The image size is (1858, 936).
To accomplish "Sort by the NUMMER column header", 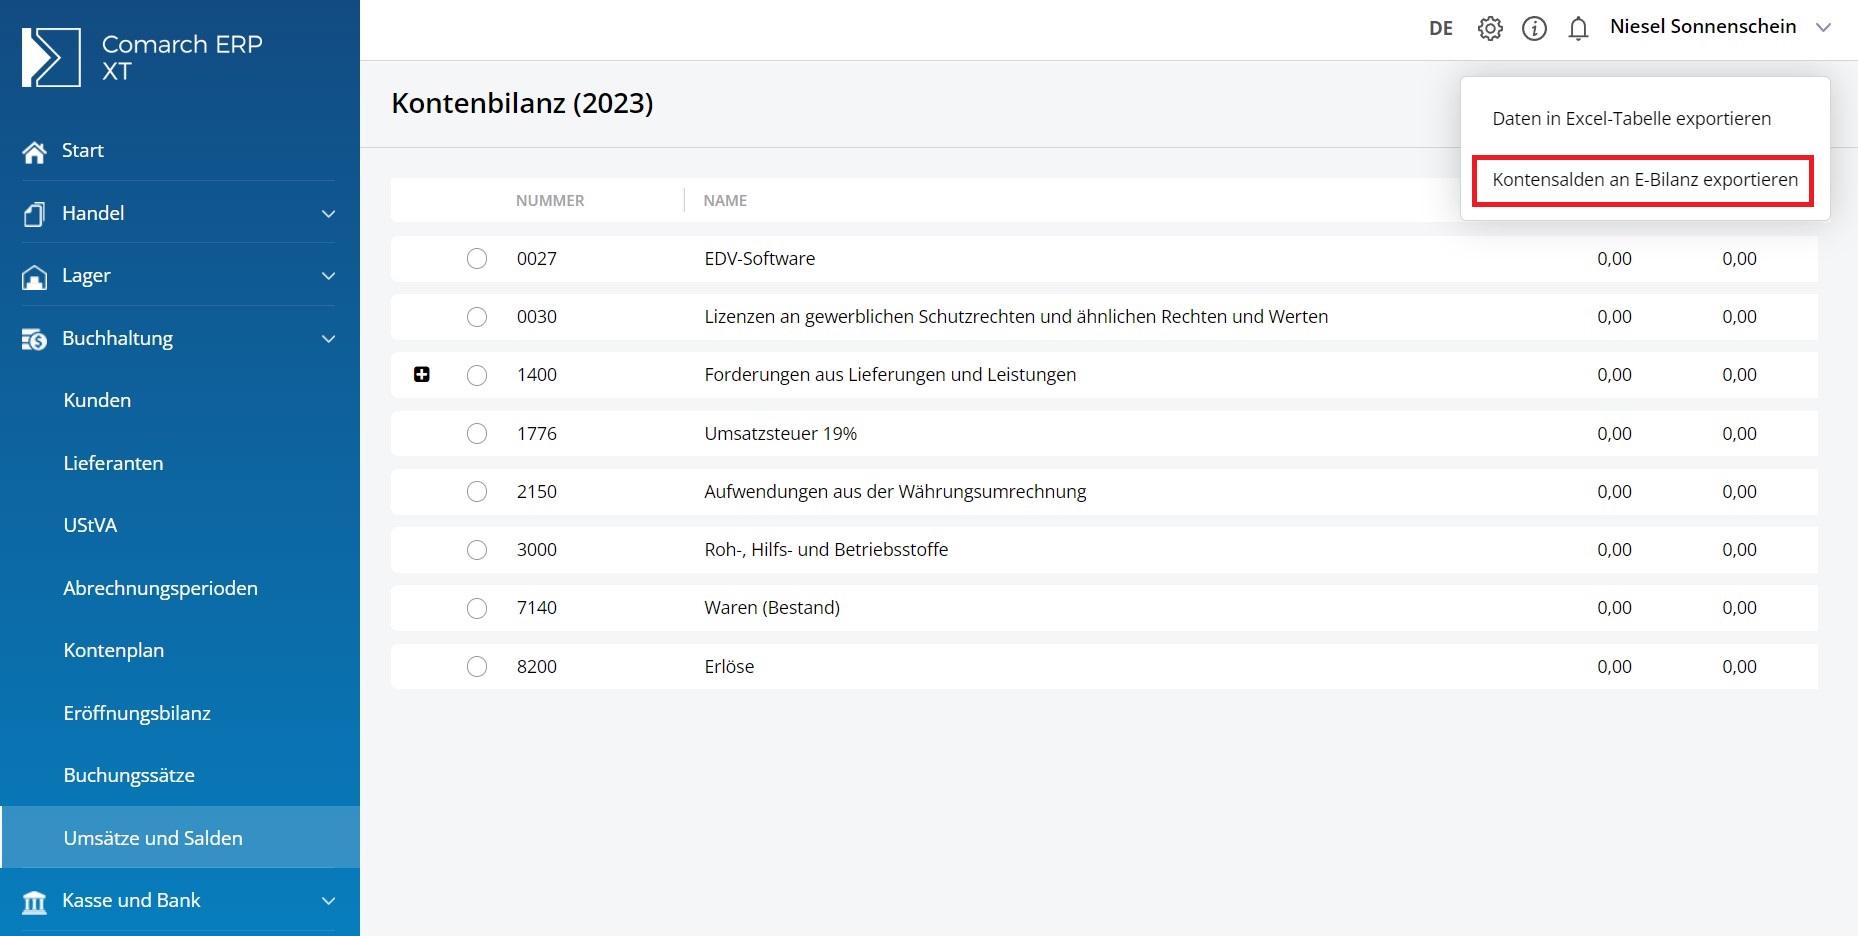I will click(550, 200).
